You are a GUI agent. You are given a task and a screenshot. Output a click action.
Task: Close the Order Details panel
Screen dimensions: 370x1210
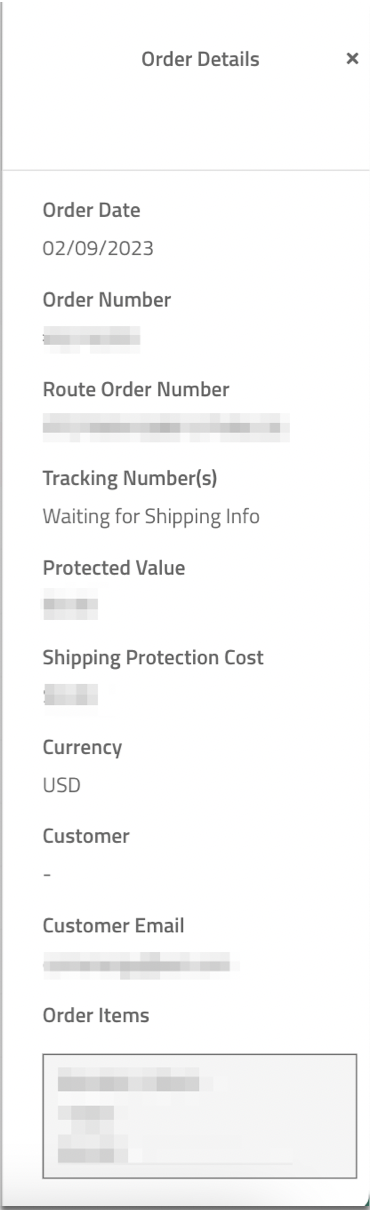point(351,60)
